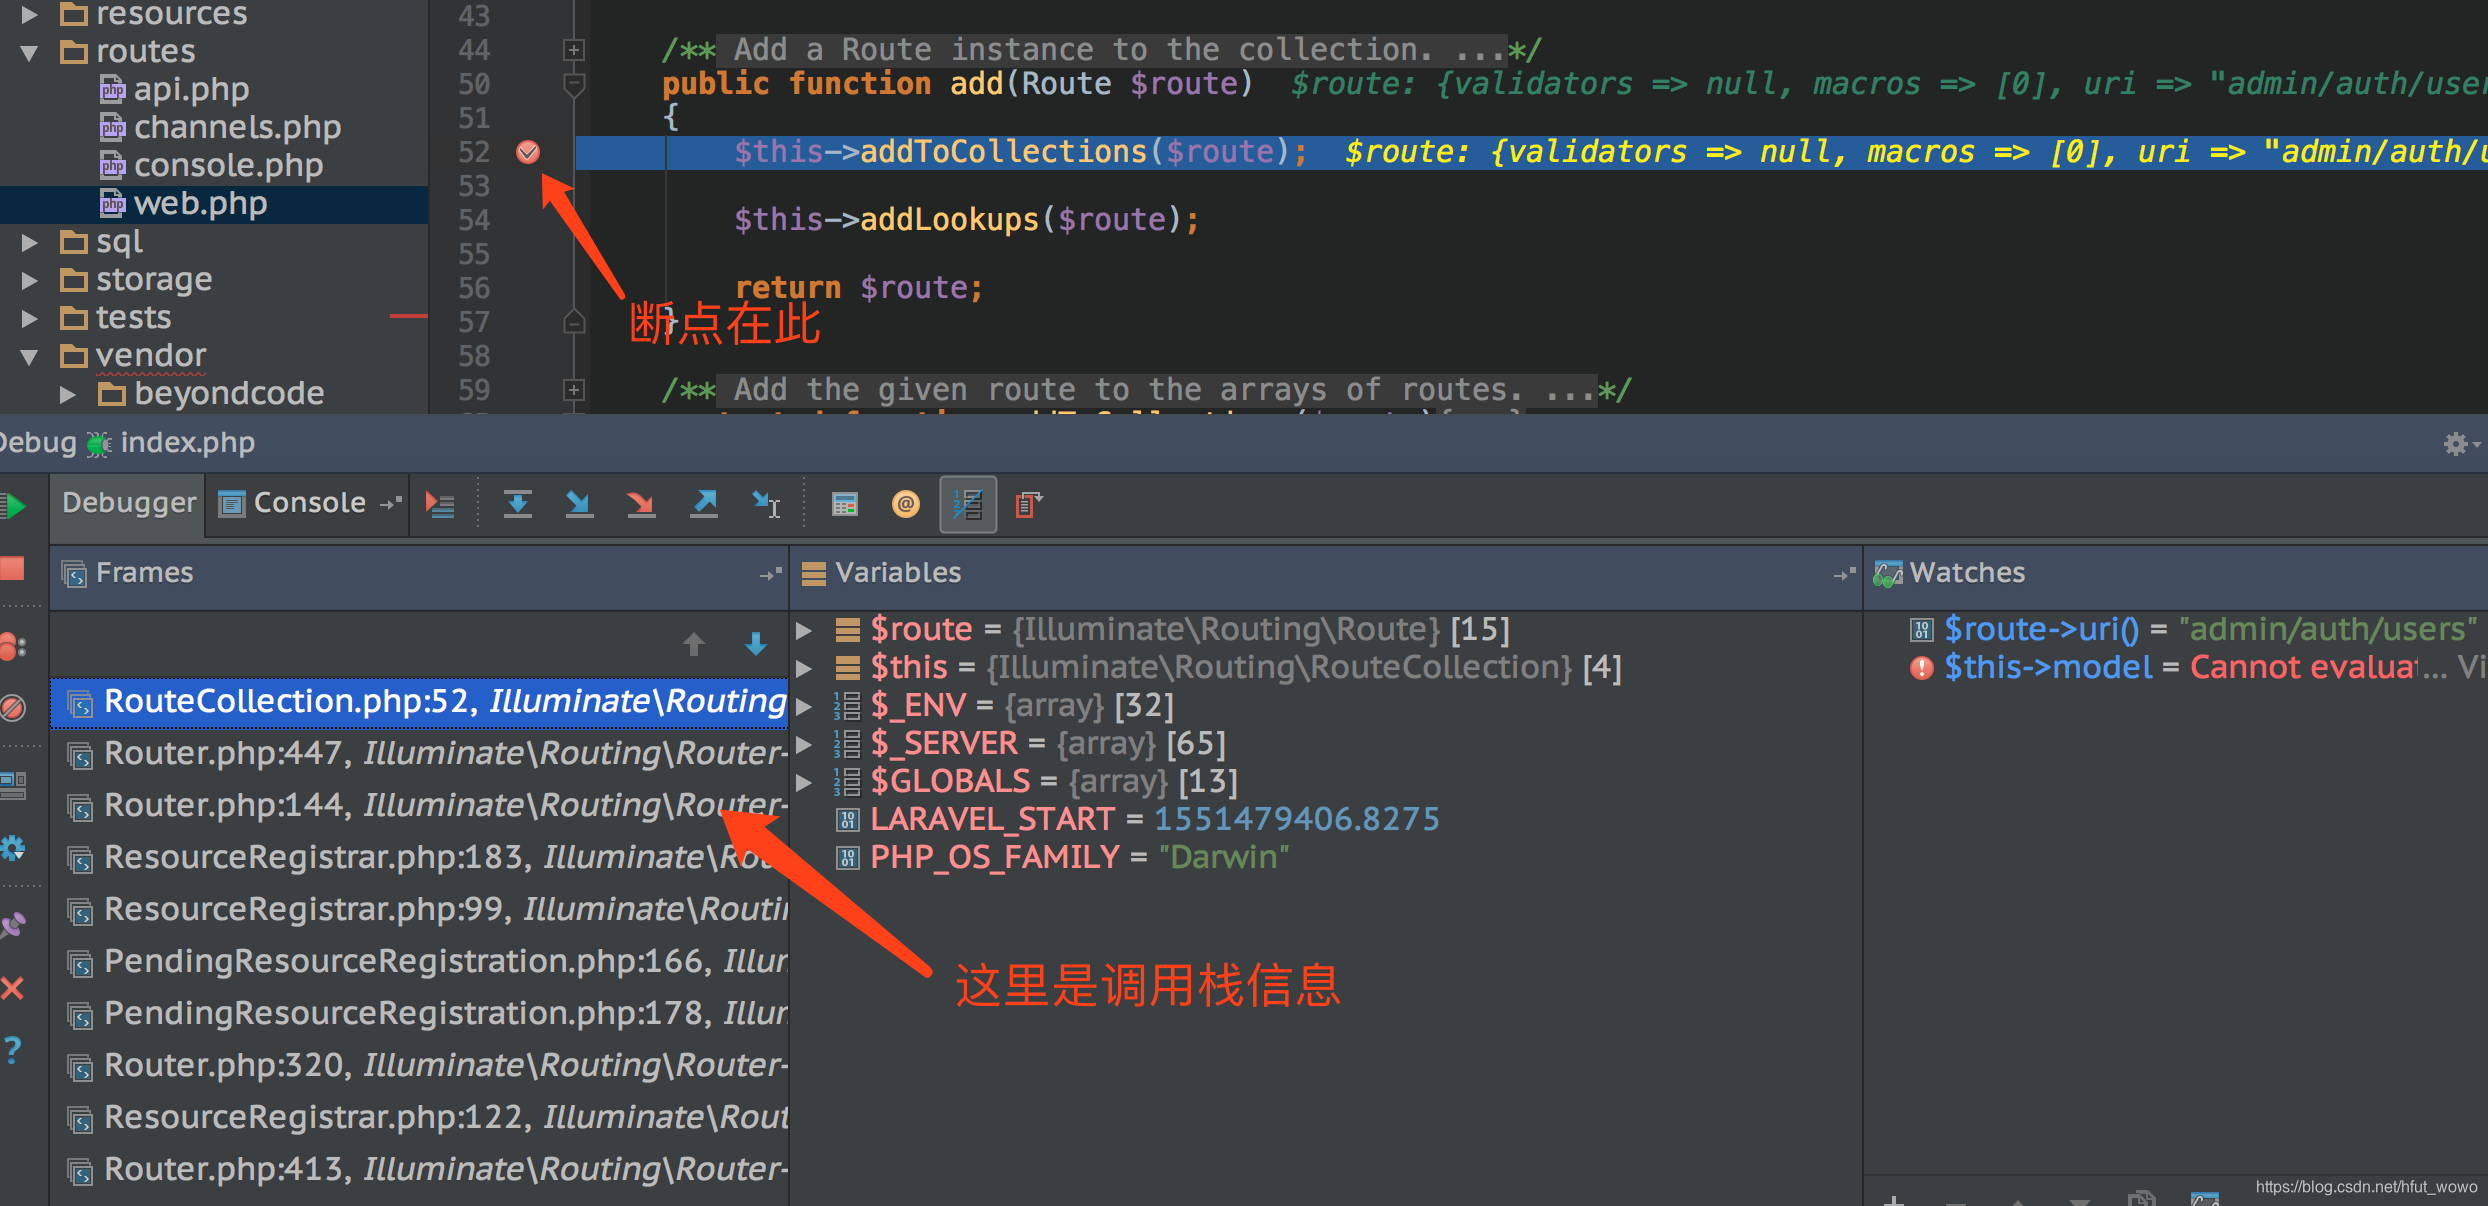The height and width of the screenshot is (1206, 2488).
Task: Click the Run to Cursor icon
Action: [x=767, y=504]
